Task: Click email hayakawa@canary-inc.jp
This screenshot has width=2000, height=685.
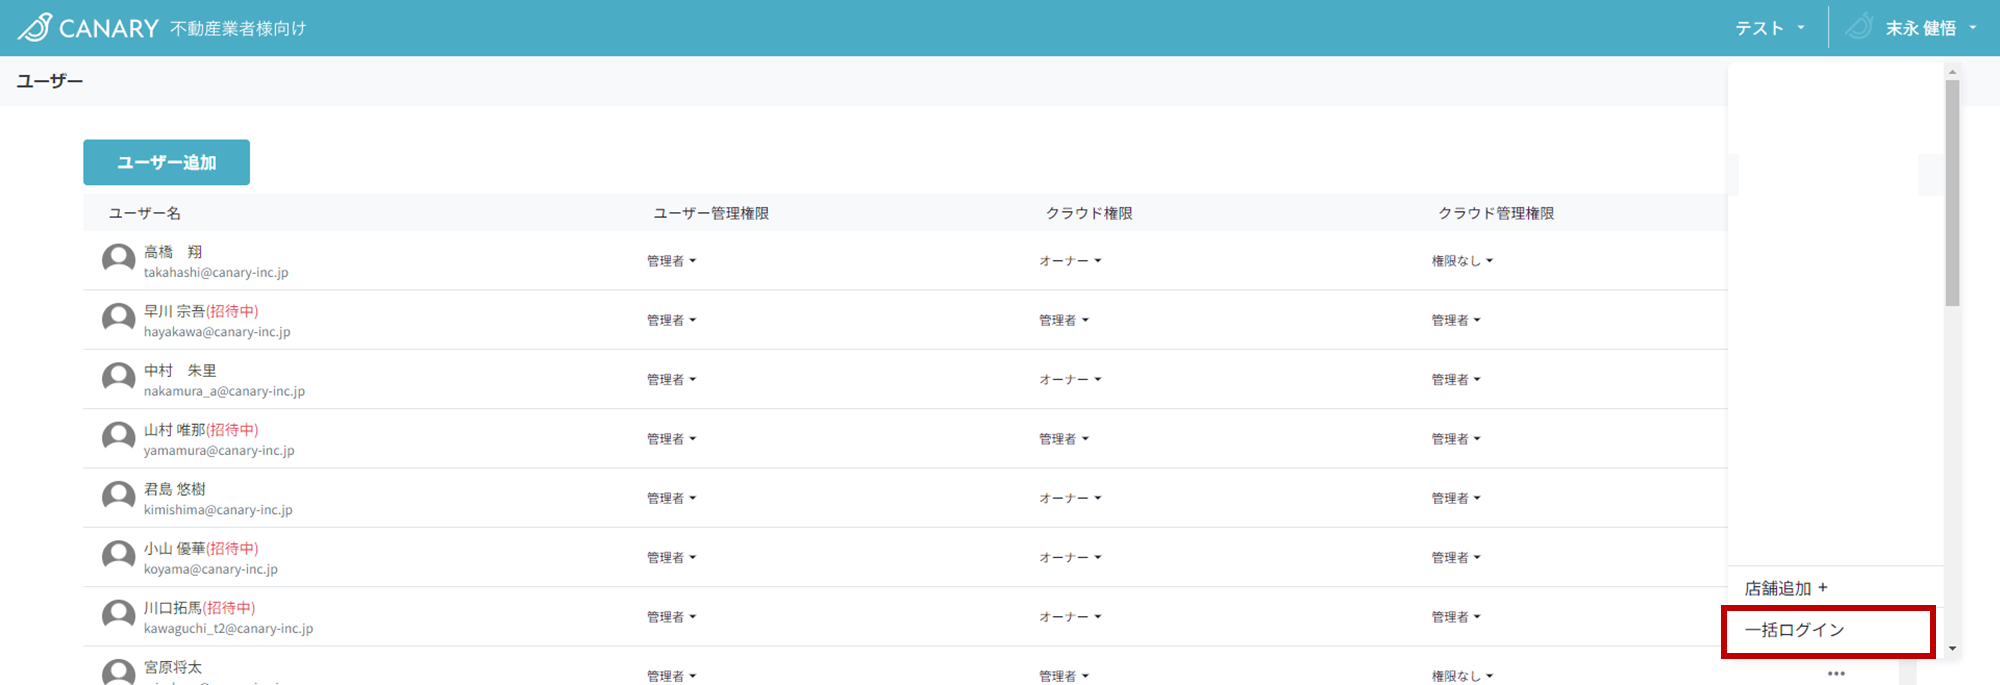Action: click(x=217, y=332)
